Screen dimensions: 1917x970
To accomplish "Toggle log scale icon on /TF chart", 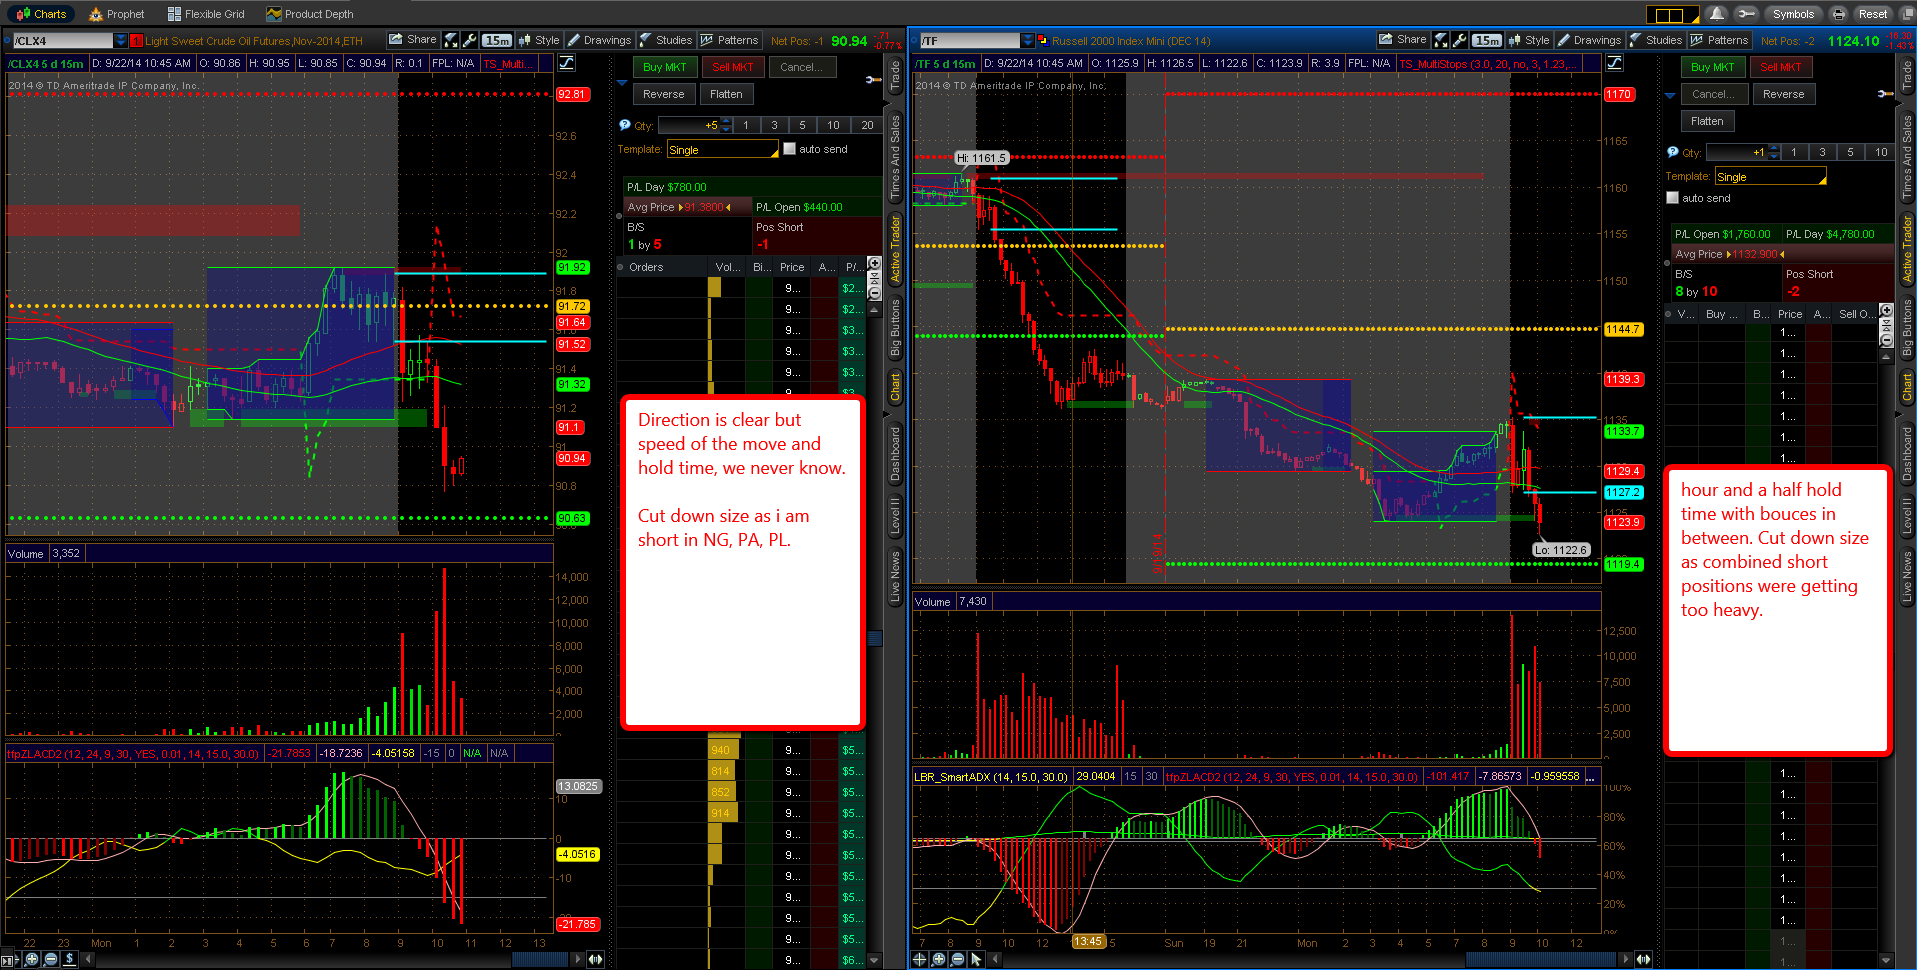I will coord(1614,63).
